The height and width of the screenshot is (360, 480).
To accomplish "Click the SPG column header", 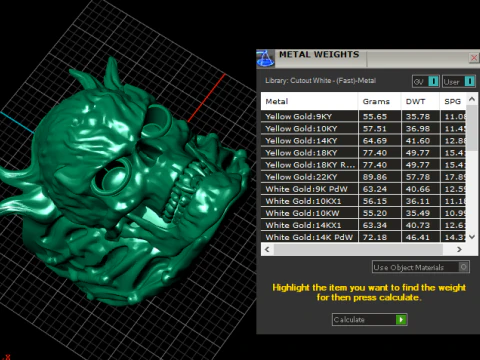I will 453,101.
